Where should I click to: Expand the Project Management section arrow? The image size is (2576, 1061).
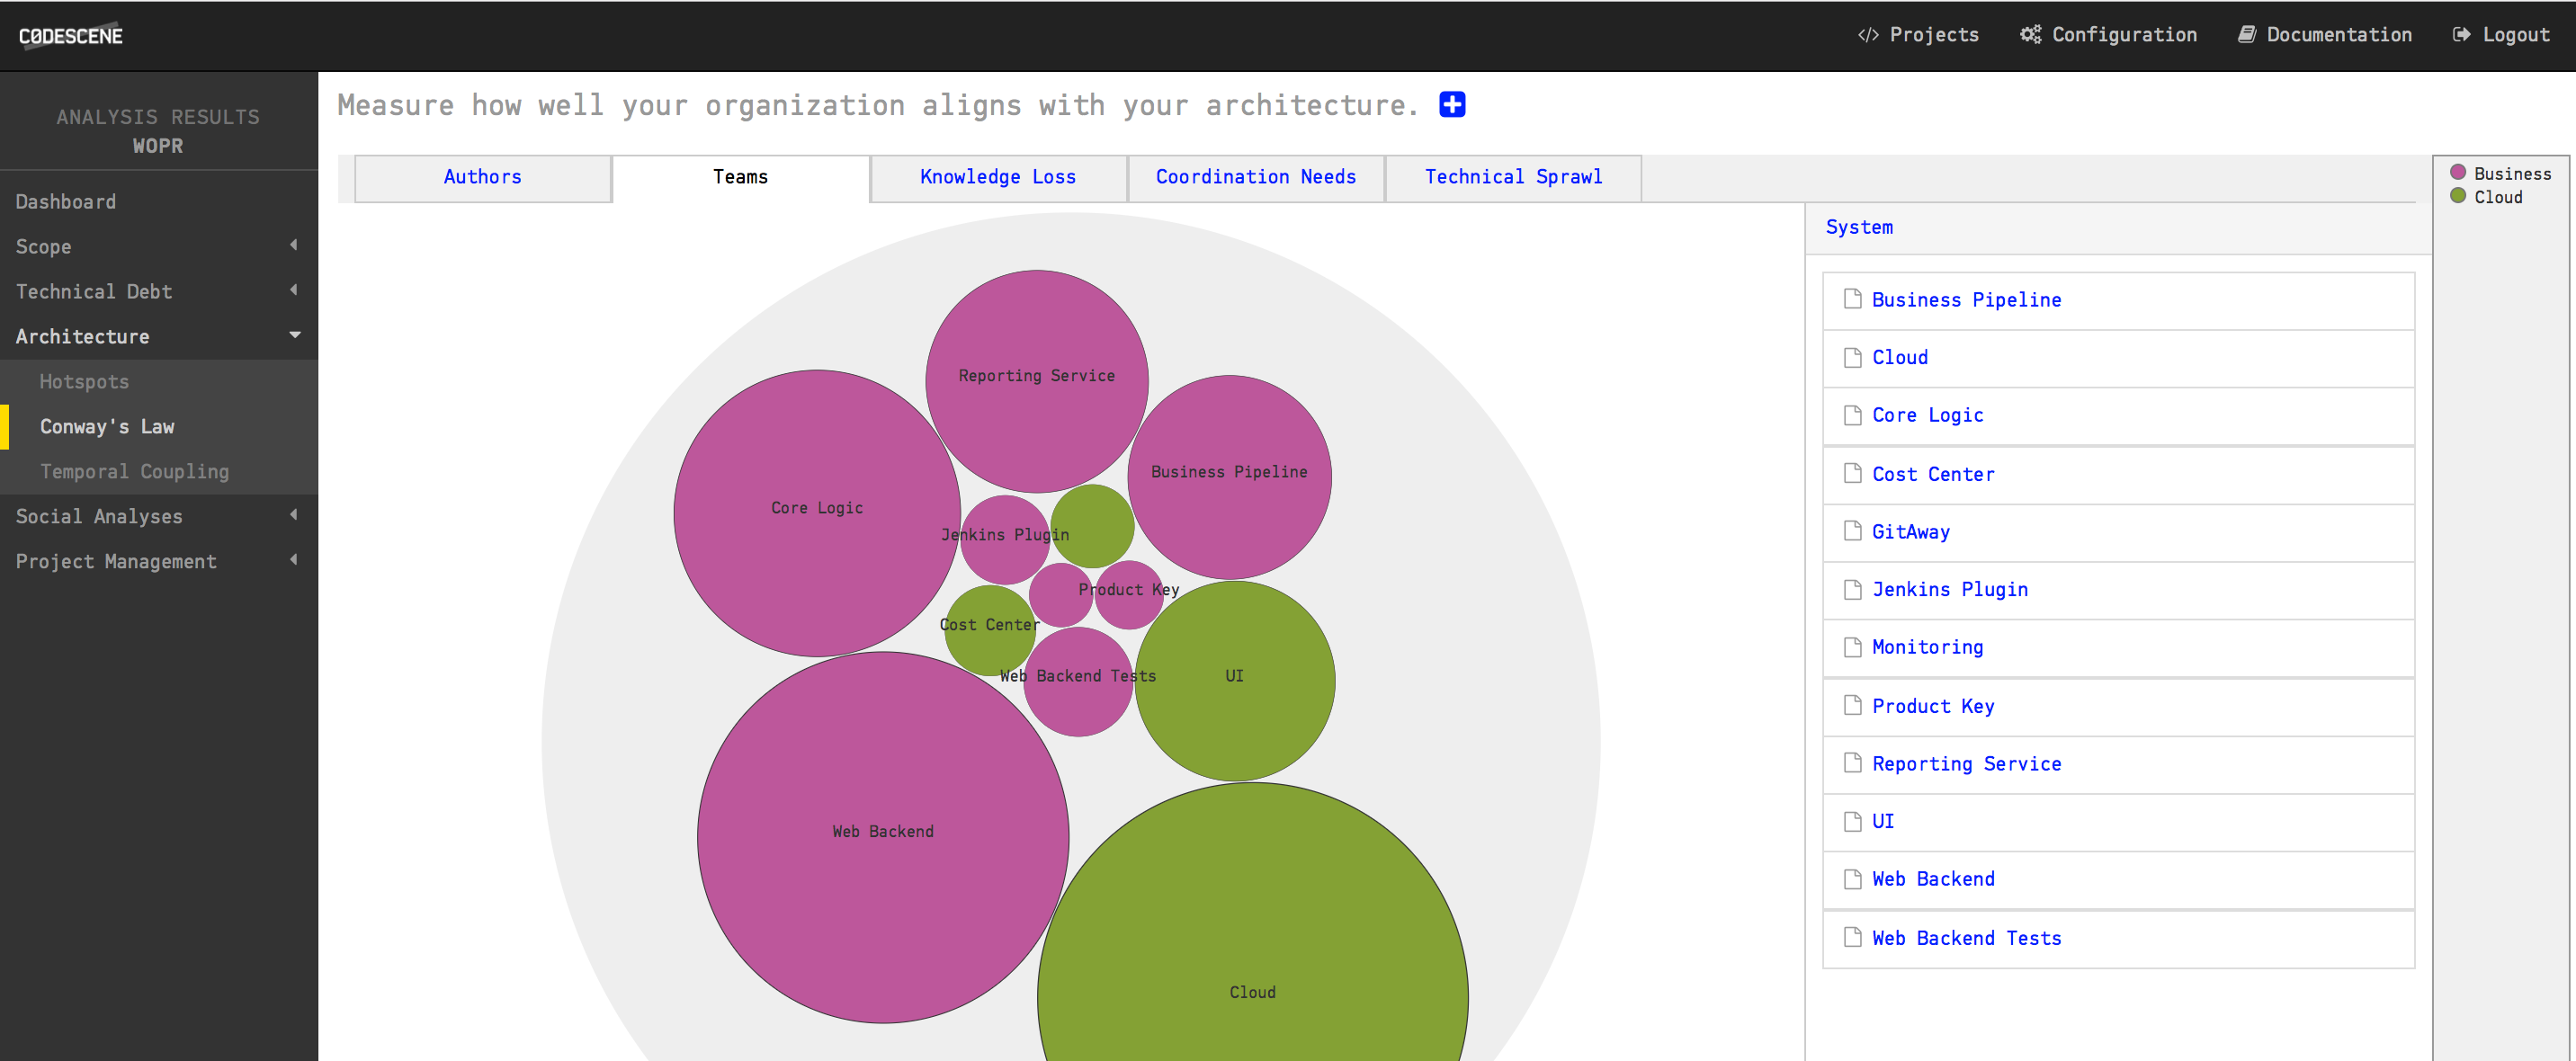294,560
